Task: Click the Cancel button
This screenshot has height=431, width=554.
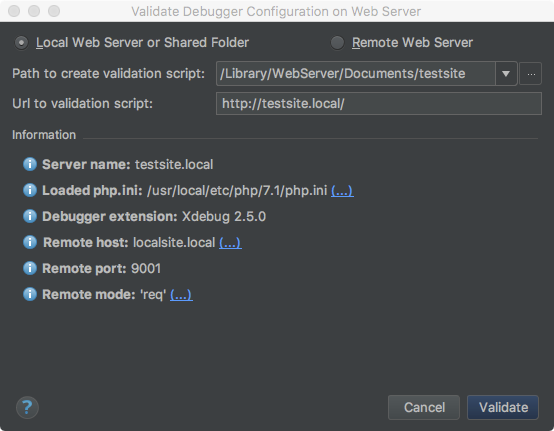Action: point(424,407)
